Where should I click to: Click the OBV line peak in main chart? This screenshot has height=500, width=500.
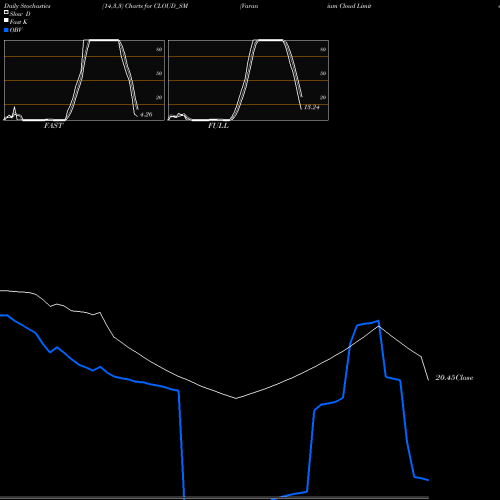tap(378, 321)
